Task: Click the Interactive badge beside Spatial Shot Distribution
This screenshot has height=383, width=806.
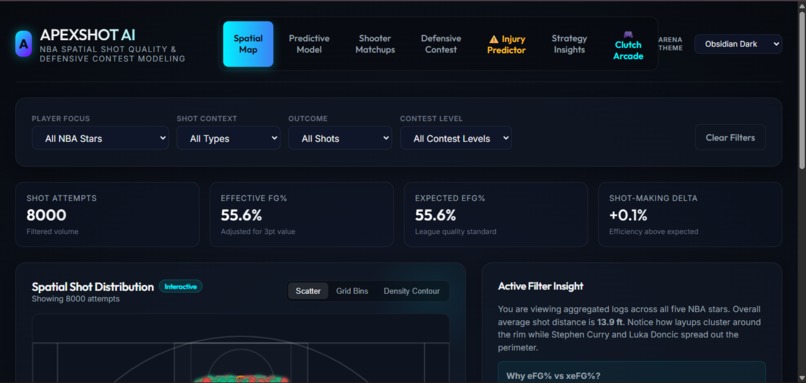Action: coord(180,287)
